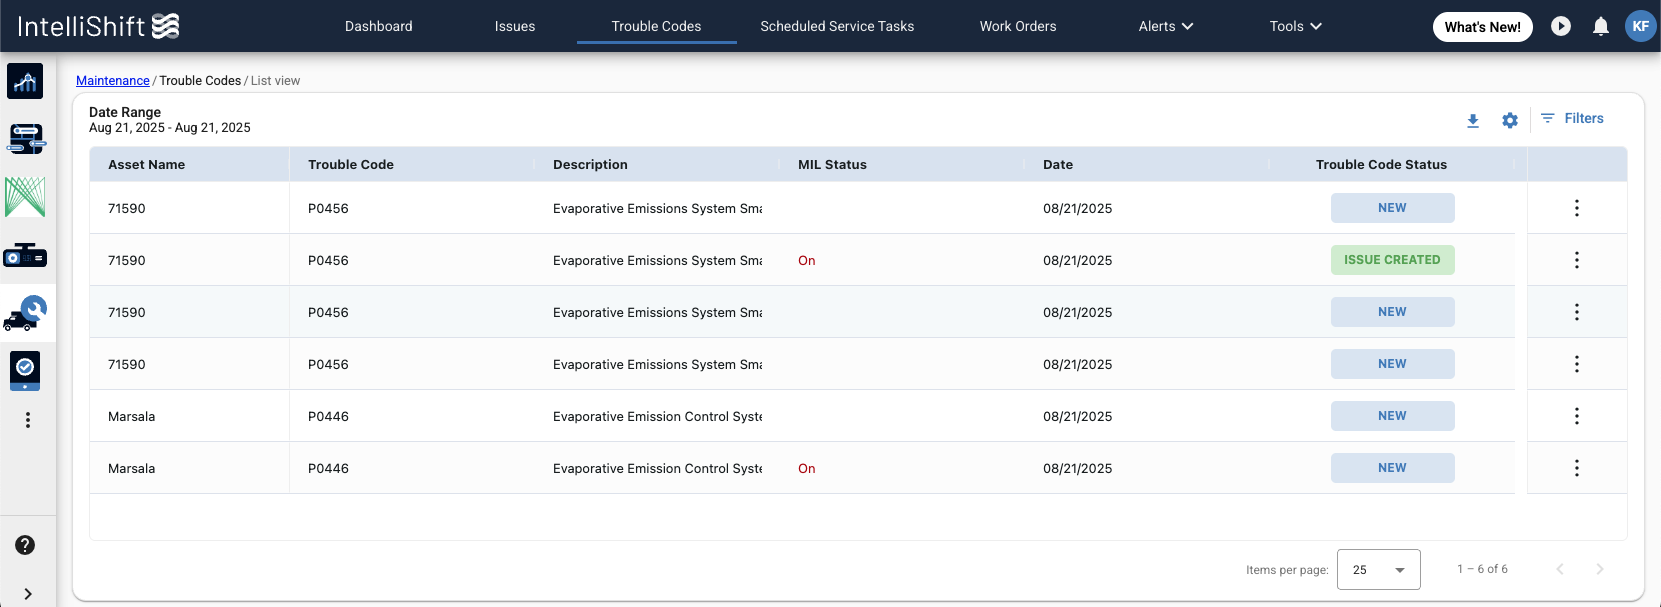
Task: Click the IntelliShift logo
Action: click(98, 26)
